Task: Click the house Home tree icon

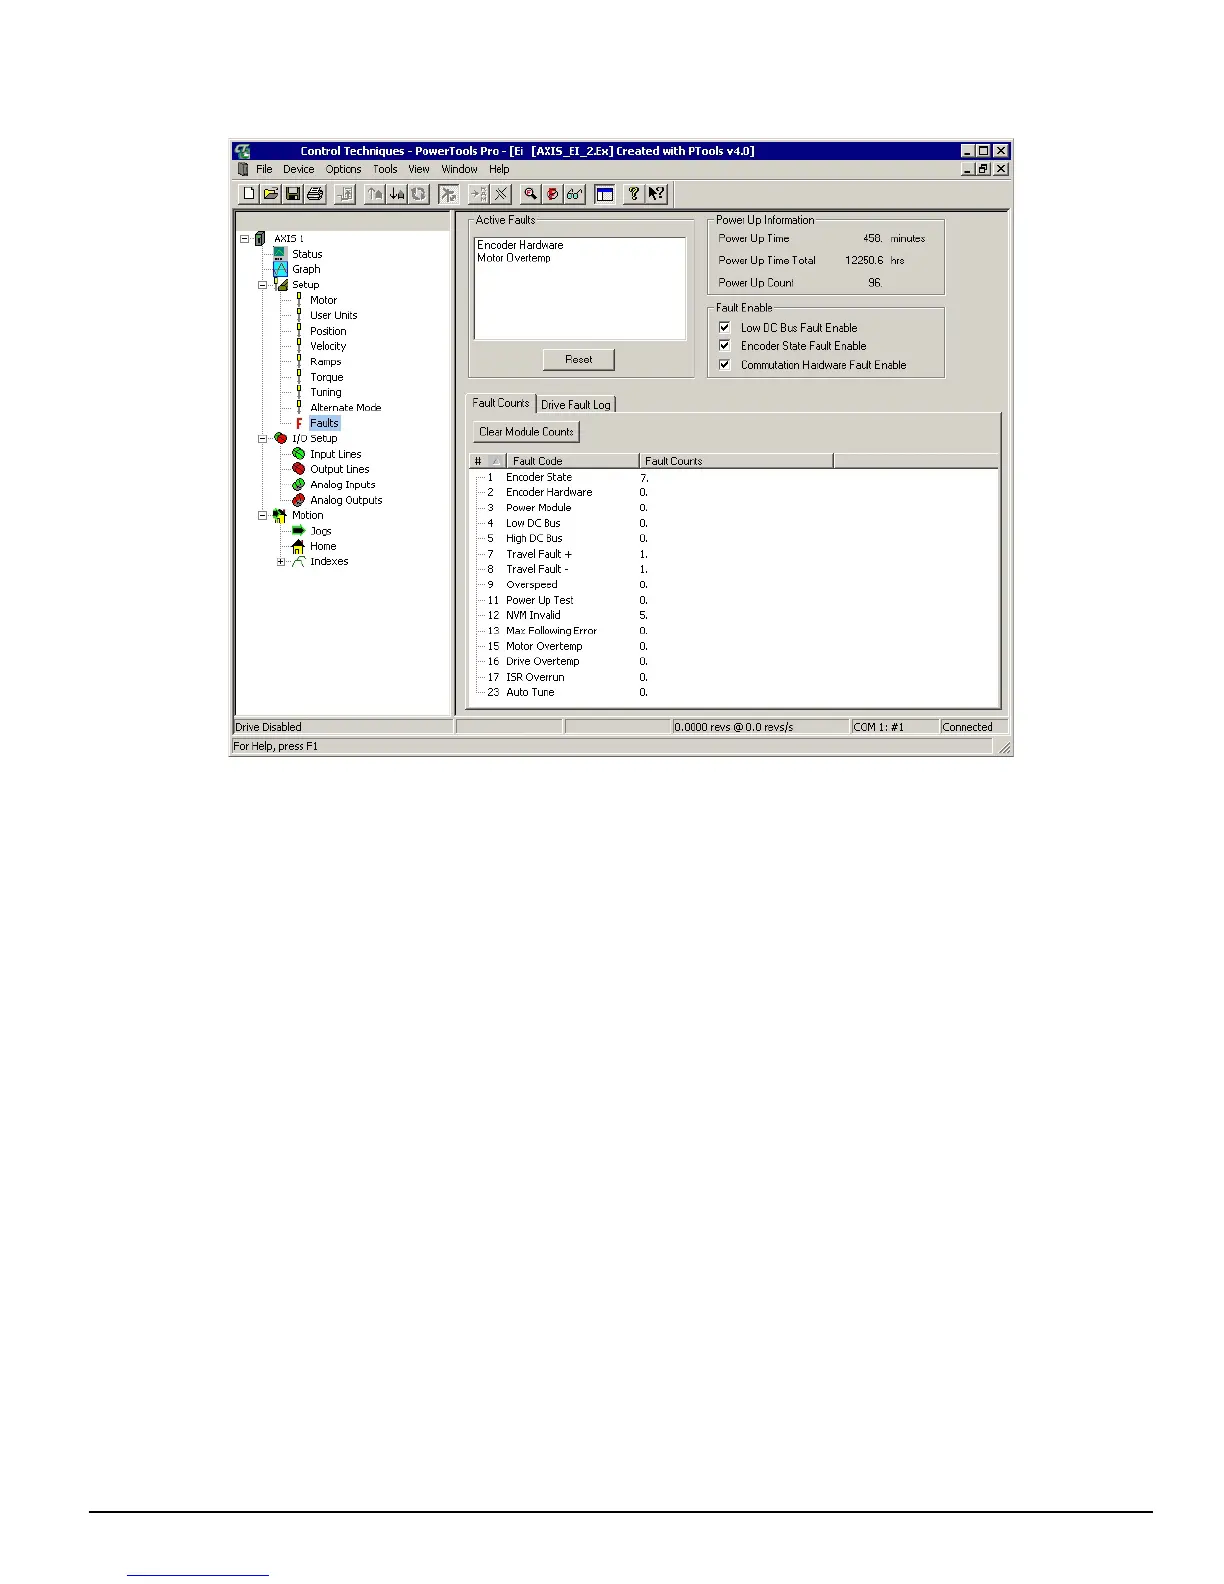Action: pyautogui.click(x=298, y=546)
